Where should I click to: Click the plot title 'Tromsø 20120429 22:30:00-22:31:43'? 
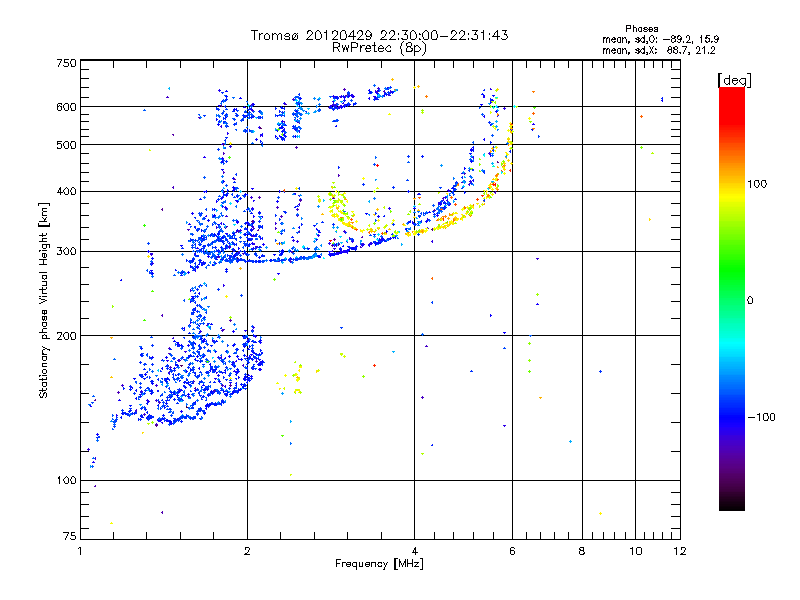380,35
